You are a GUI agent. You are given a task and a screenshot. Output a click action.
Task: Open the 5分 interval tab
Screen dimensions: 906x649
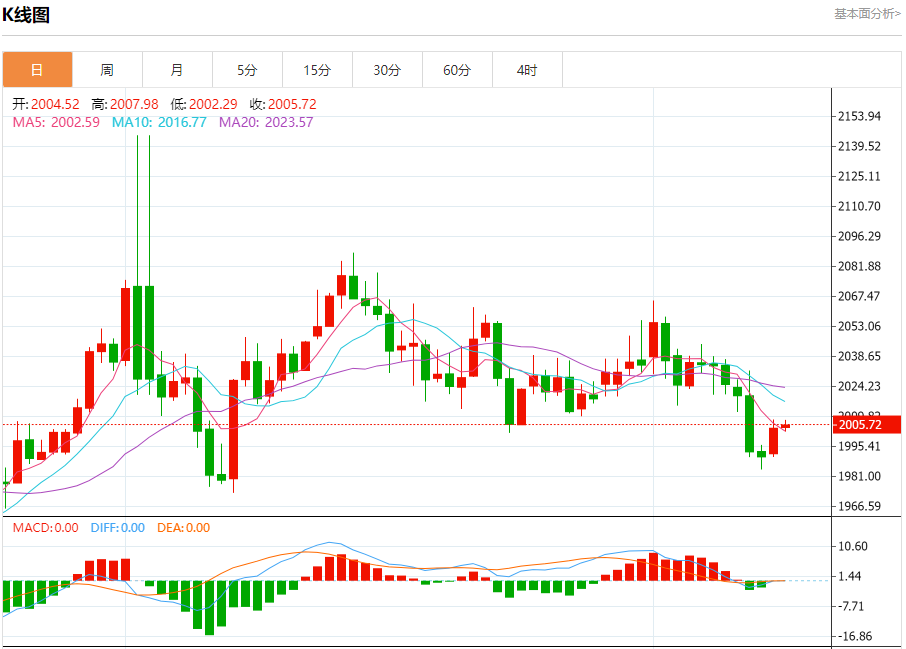[x=247, y=70]
